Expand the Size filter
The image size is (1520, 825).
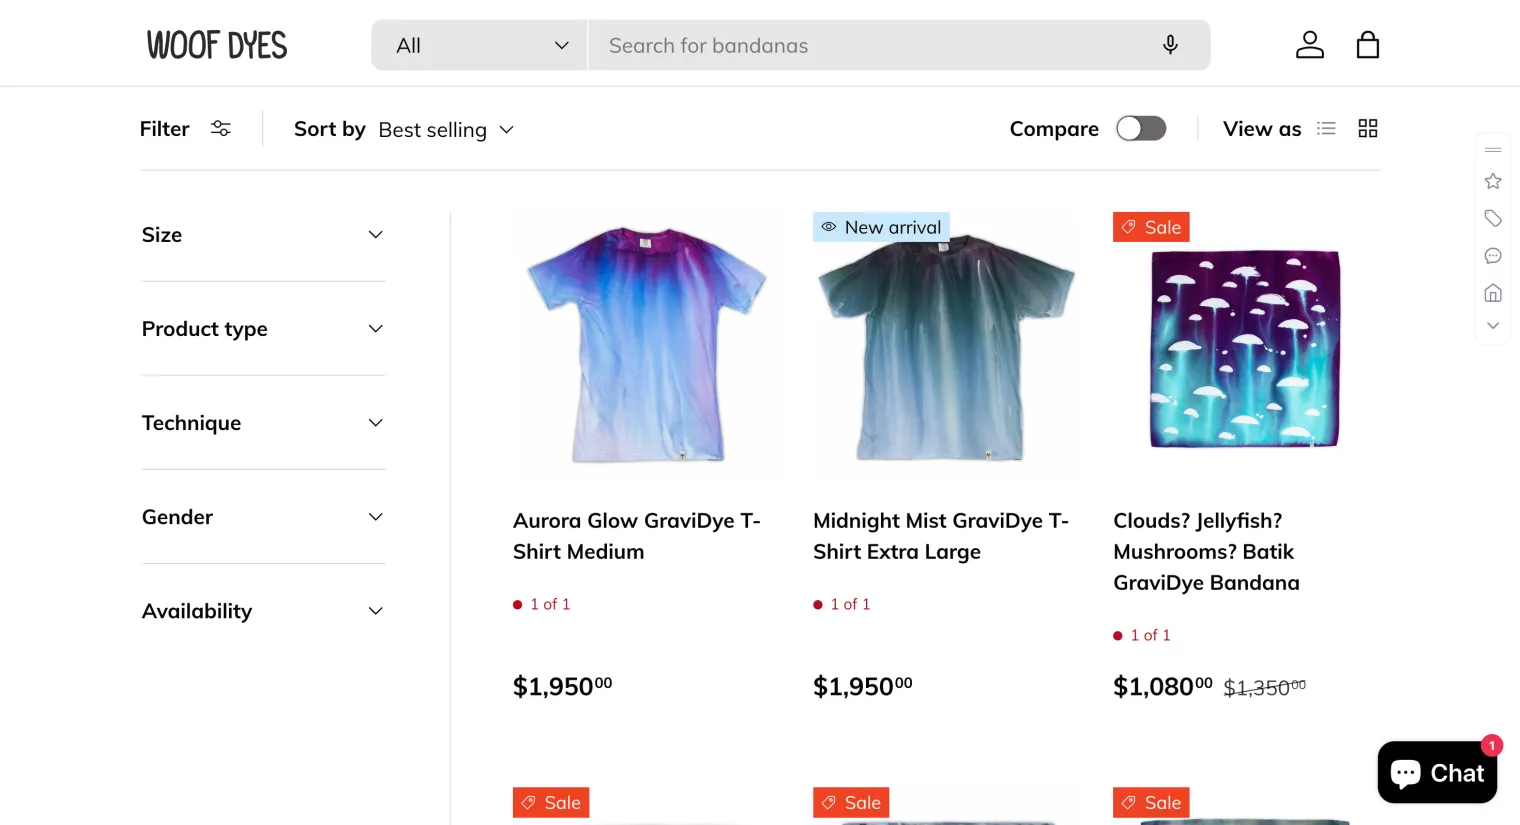tap(263, 235)
